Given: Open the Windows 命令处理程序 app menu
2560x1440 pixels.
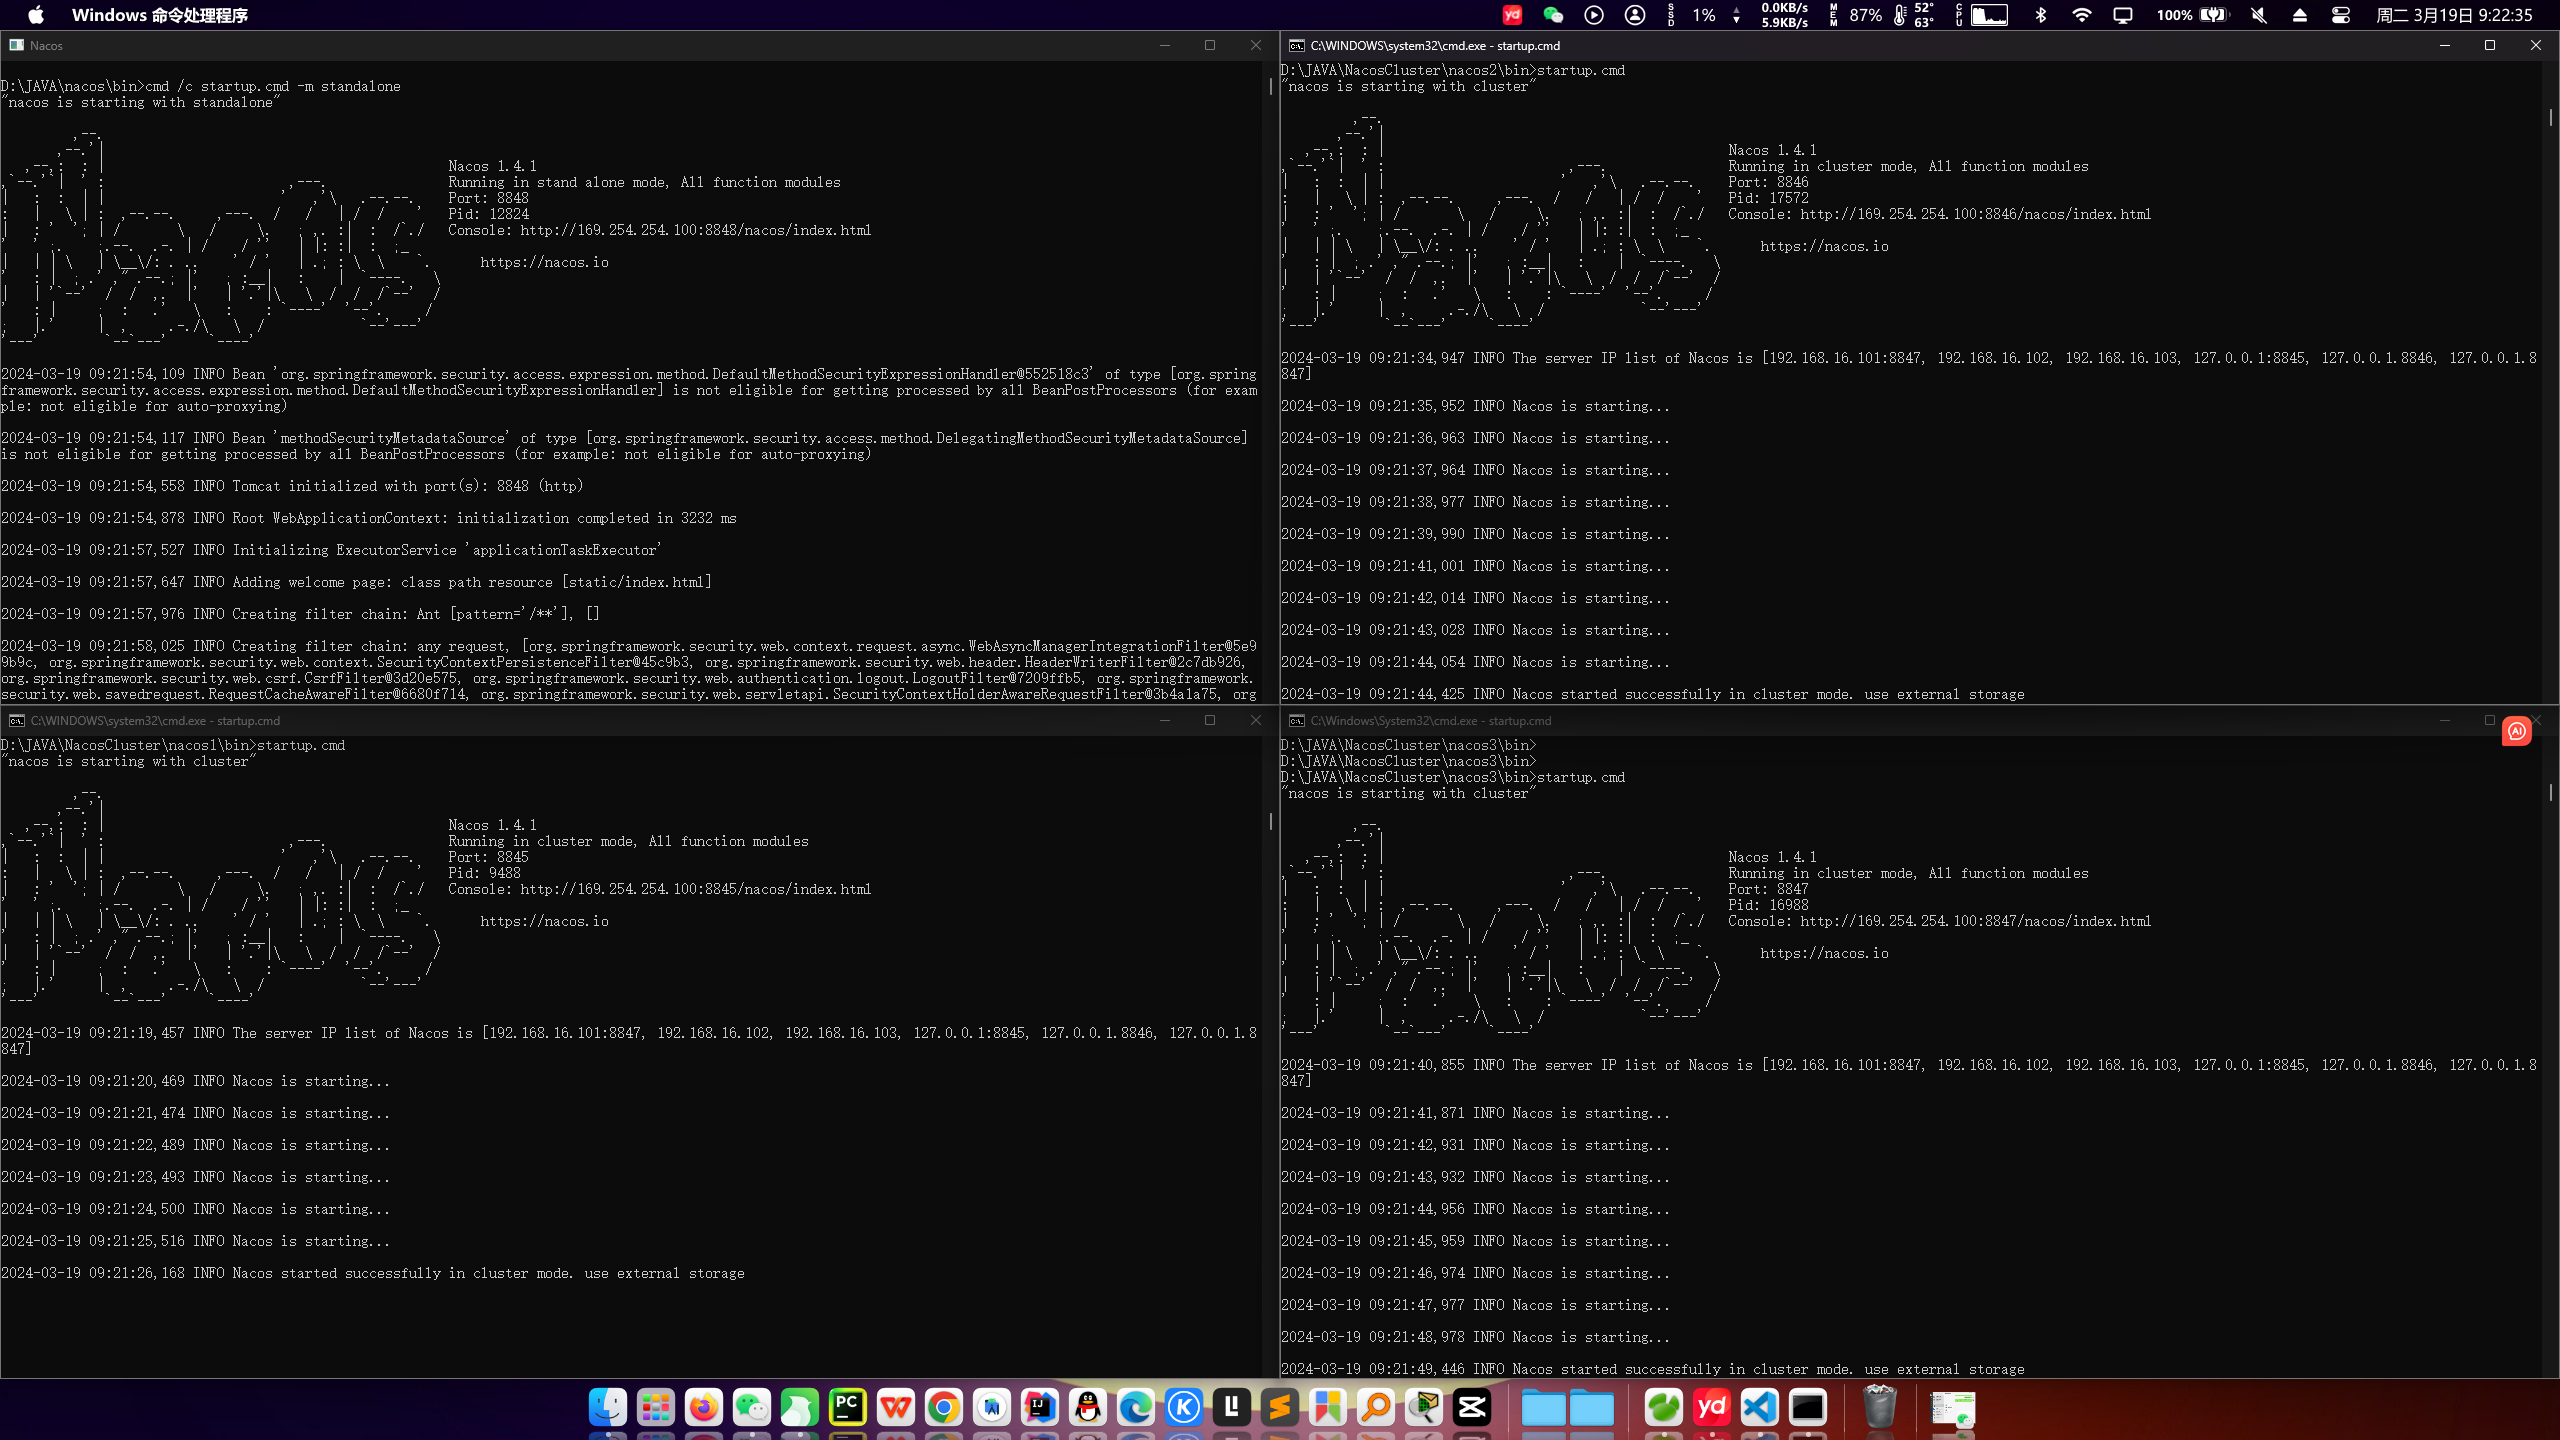Looking at the screenshot, I should point(160,15).
